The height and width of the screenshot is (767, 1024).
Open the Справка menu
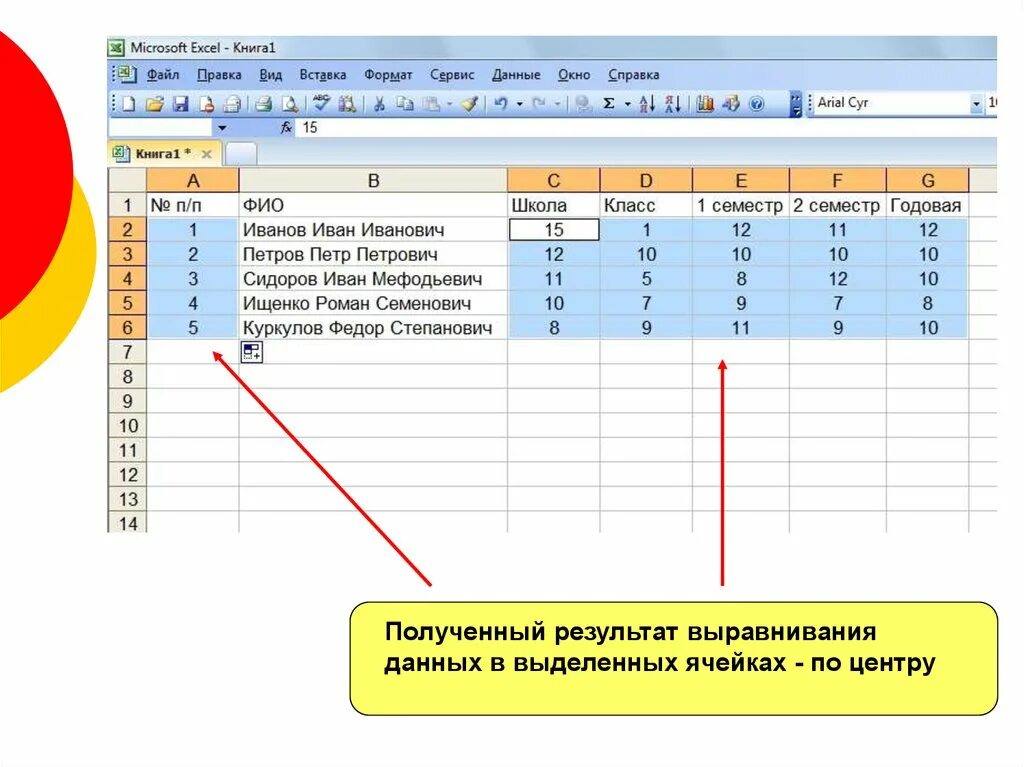(633, 74)
